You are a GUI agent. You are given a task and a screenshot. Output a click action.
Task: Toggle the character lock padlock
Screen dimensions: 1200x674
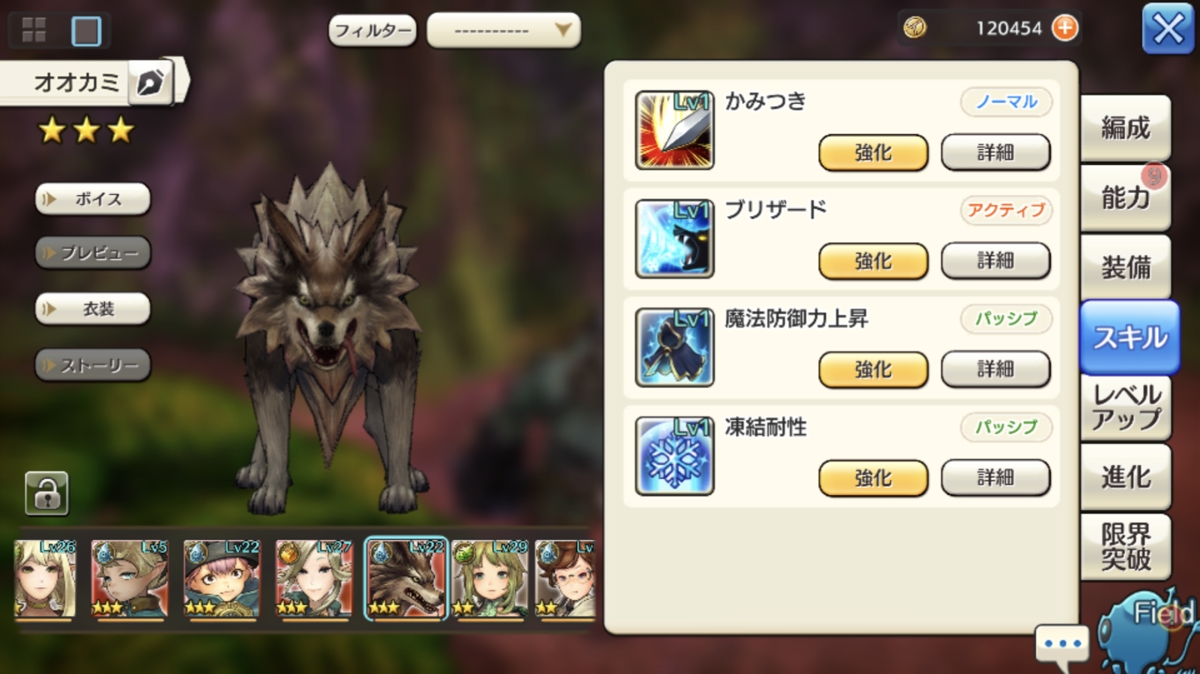click(x=46, y=493)
